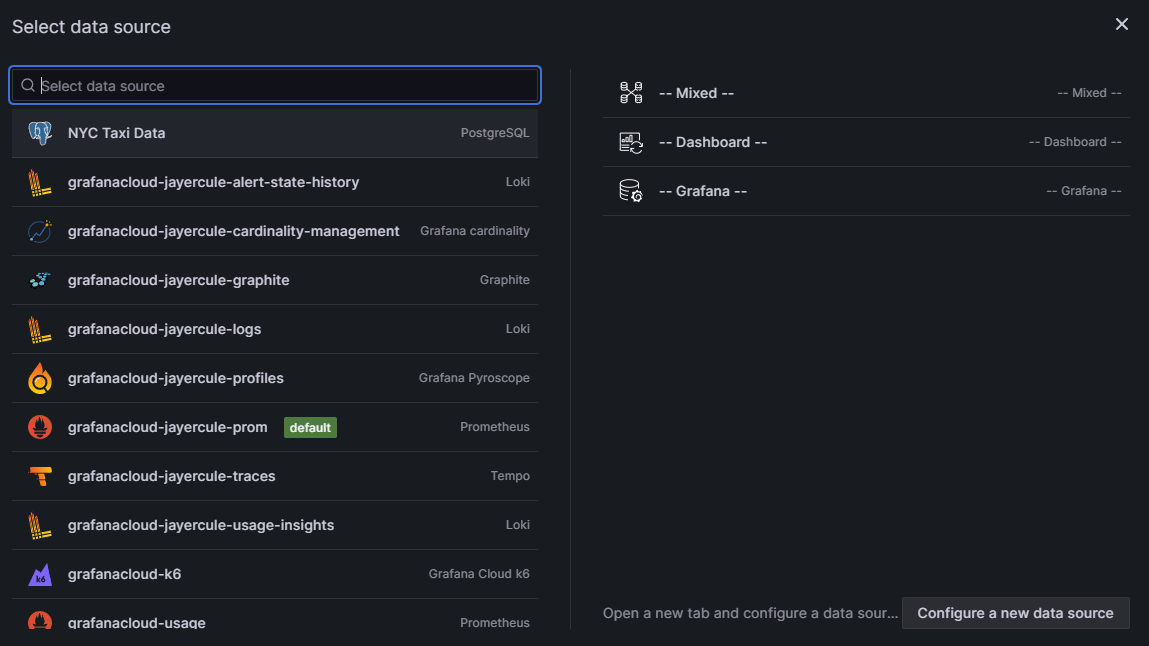
Task: Pick the grafanacloud-usage Prometheus entry
Action: click(x=137, y=622)
